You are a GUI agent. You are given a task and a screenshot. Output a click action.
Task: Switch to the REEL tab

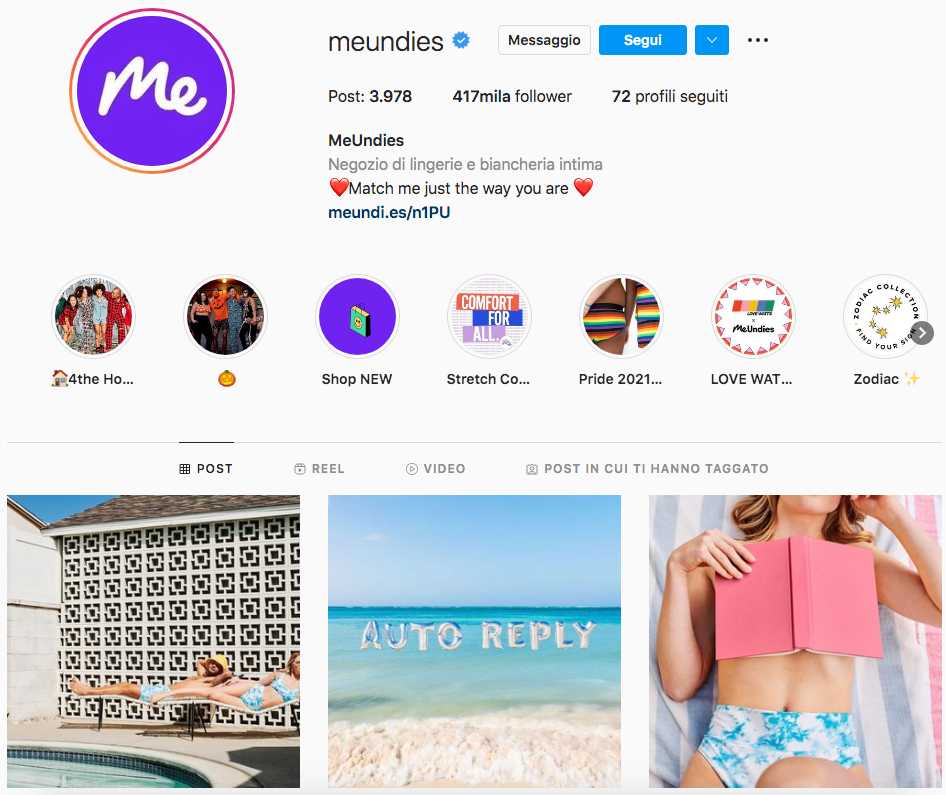(x=319, y=469)
